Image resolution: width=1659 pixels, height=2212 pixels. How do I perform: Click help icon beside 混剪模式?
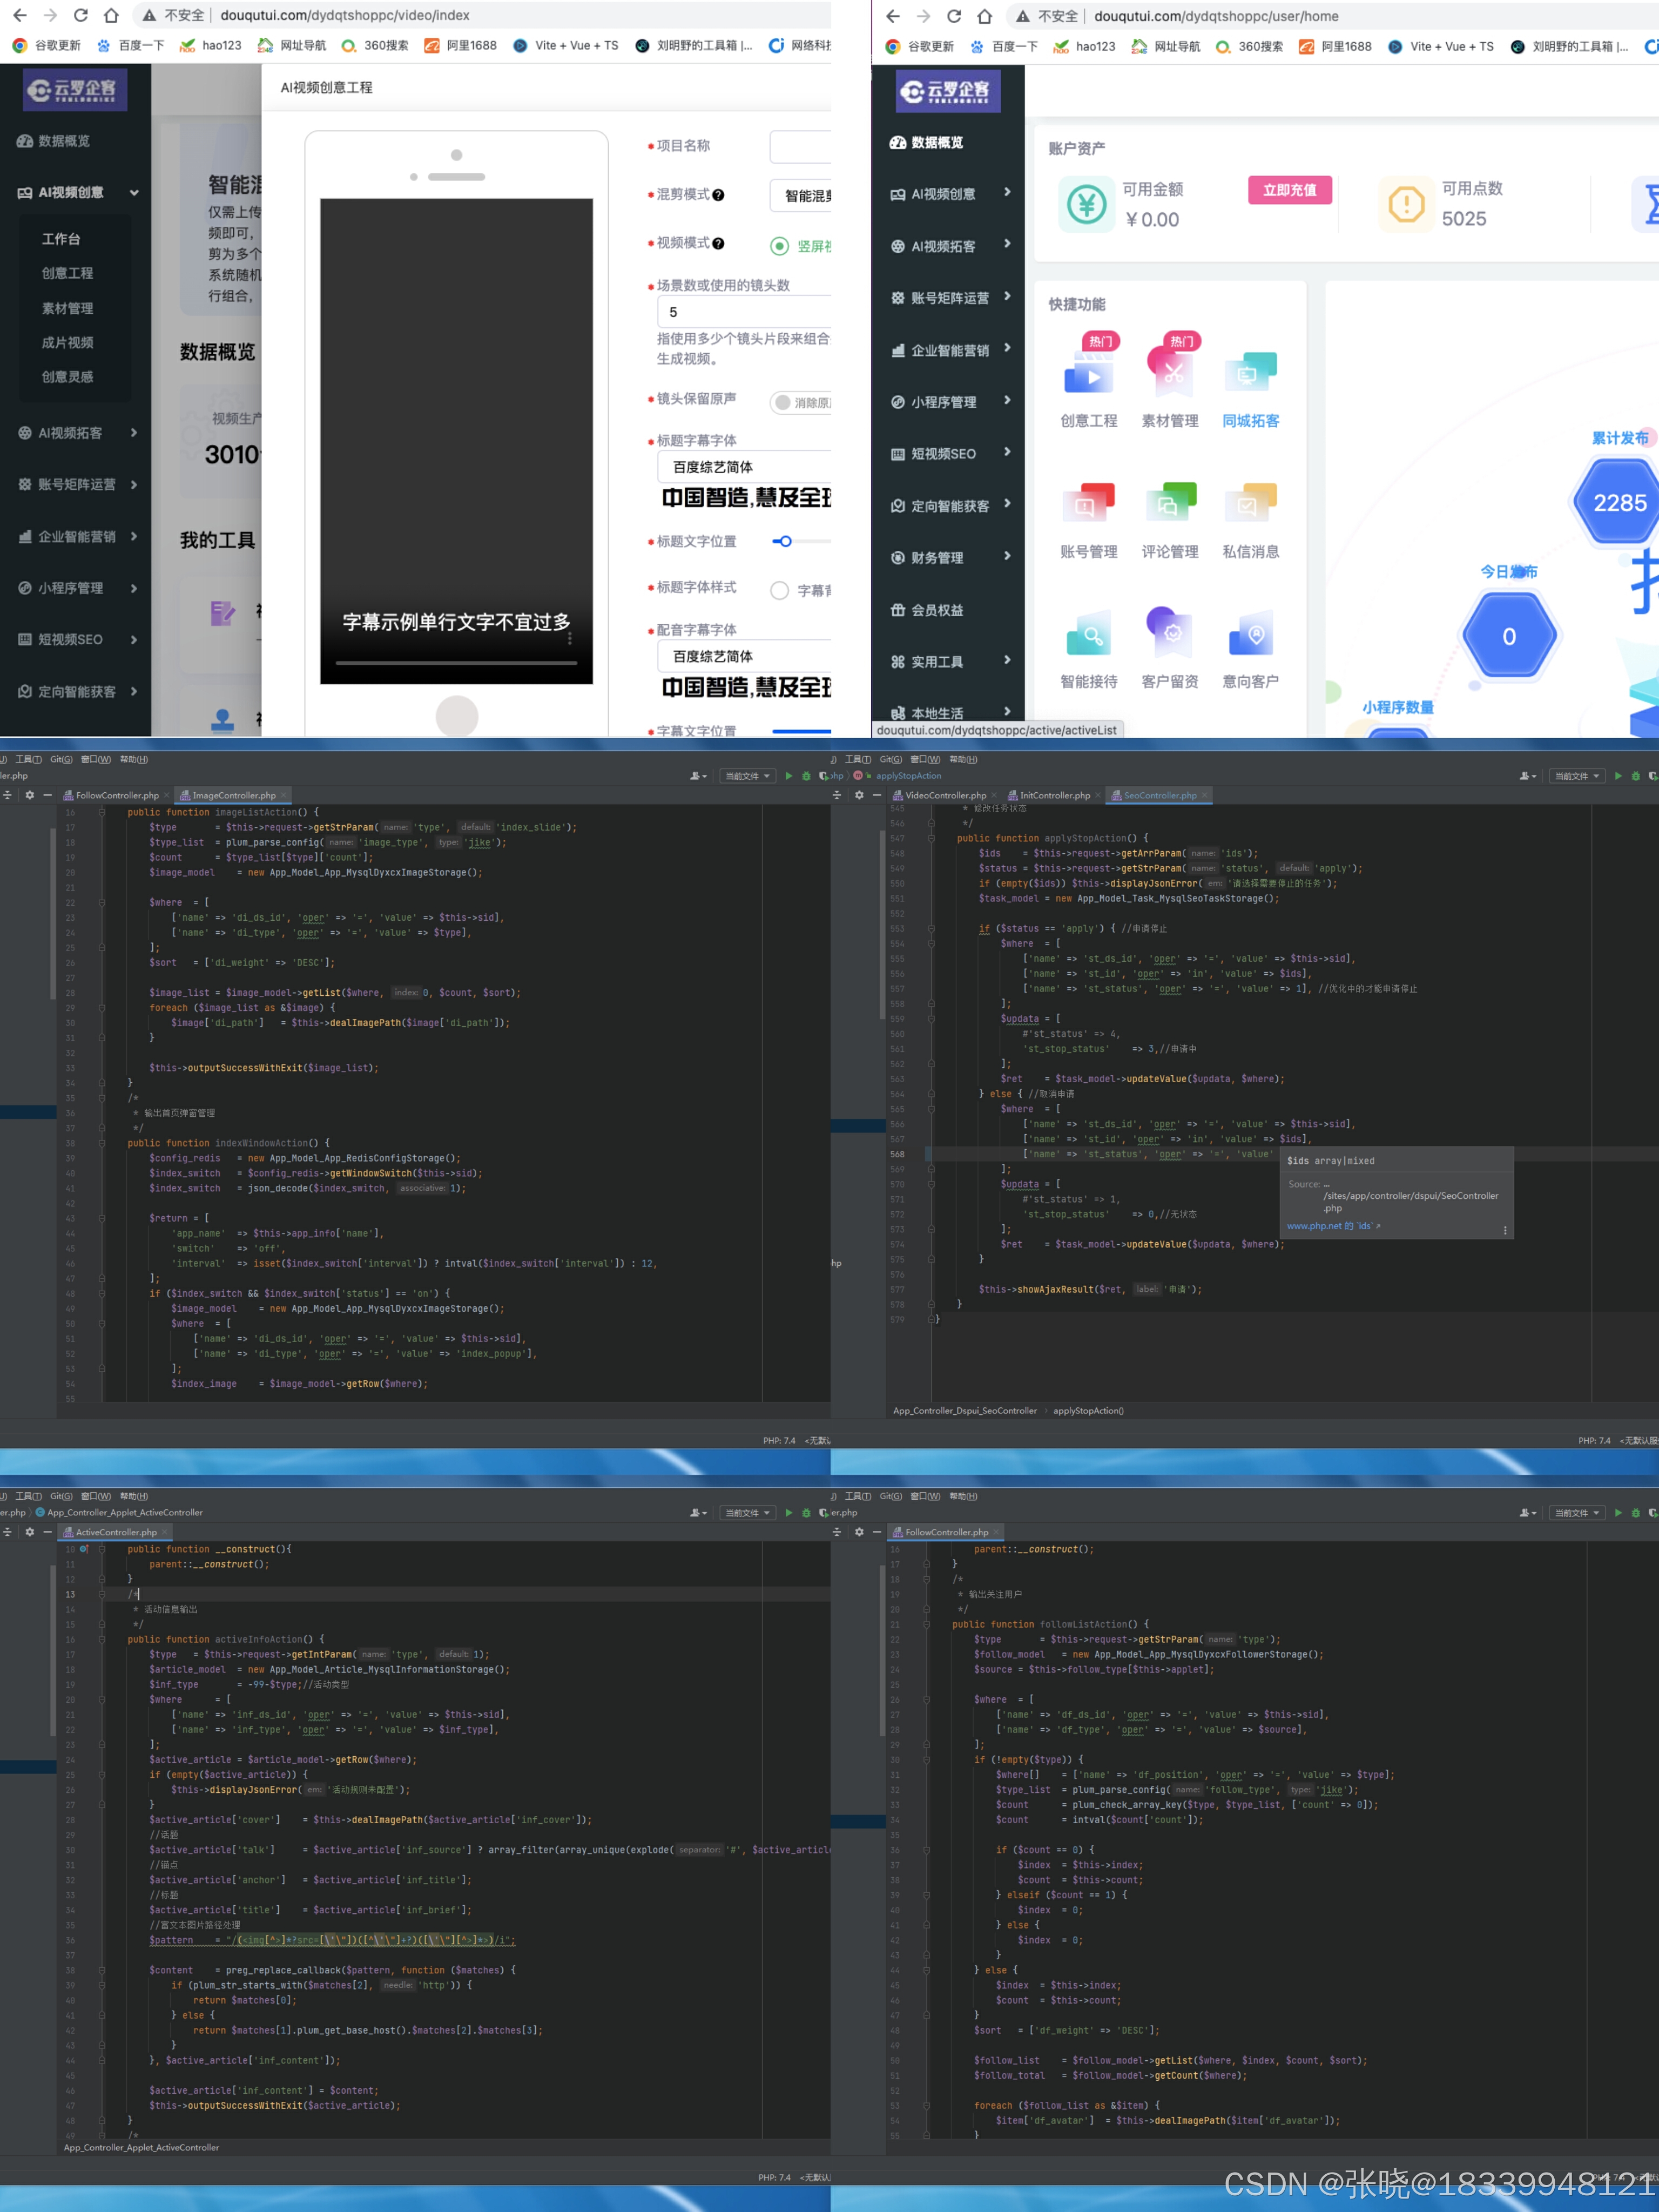(718, 195)
